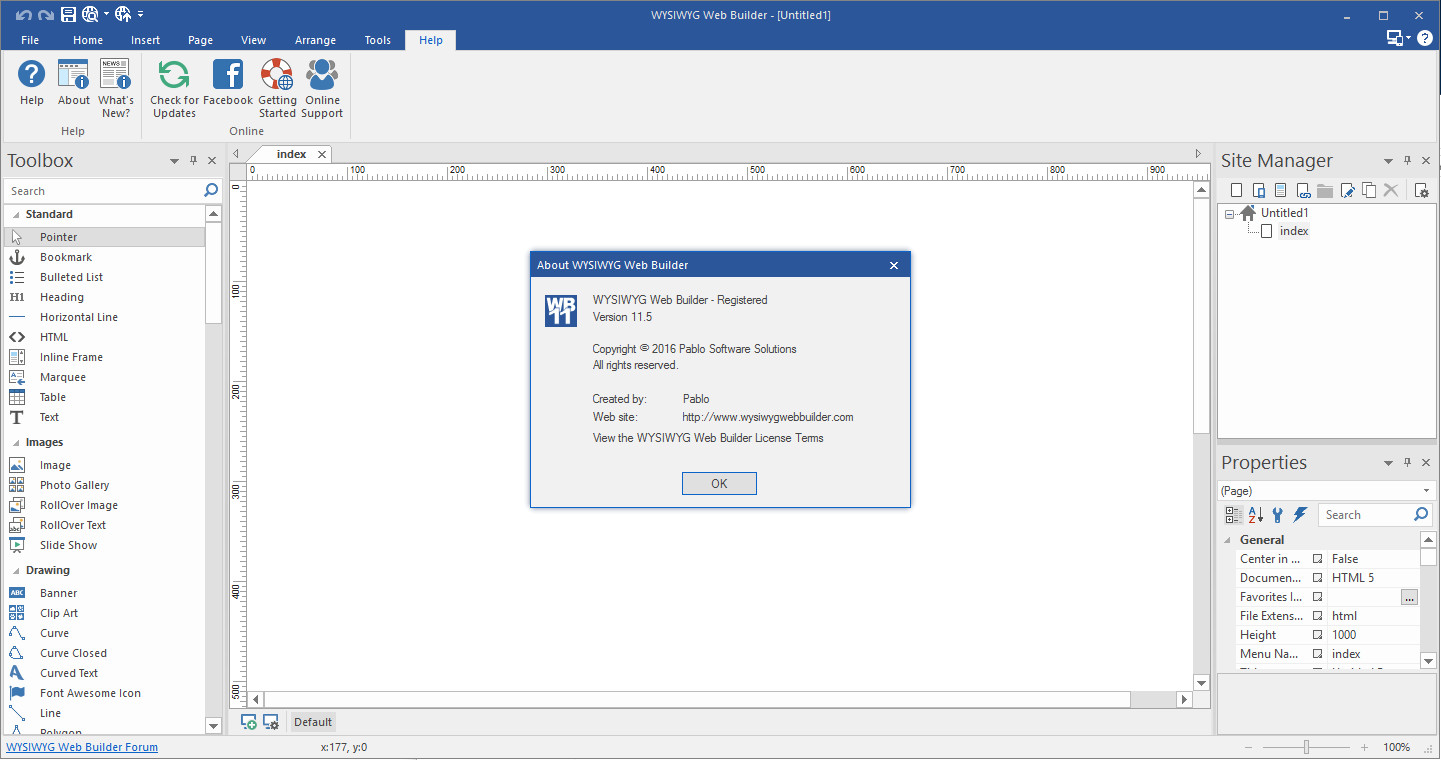Open What's New? in the ribbon

click(x=116, y=88)
